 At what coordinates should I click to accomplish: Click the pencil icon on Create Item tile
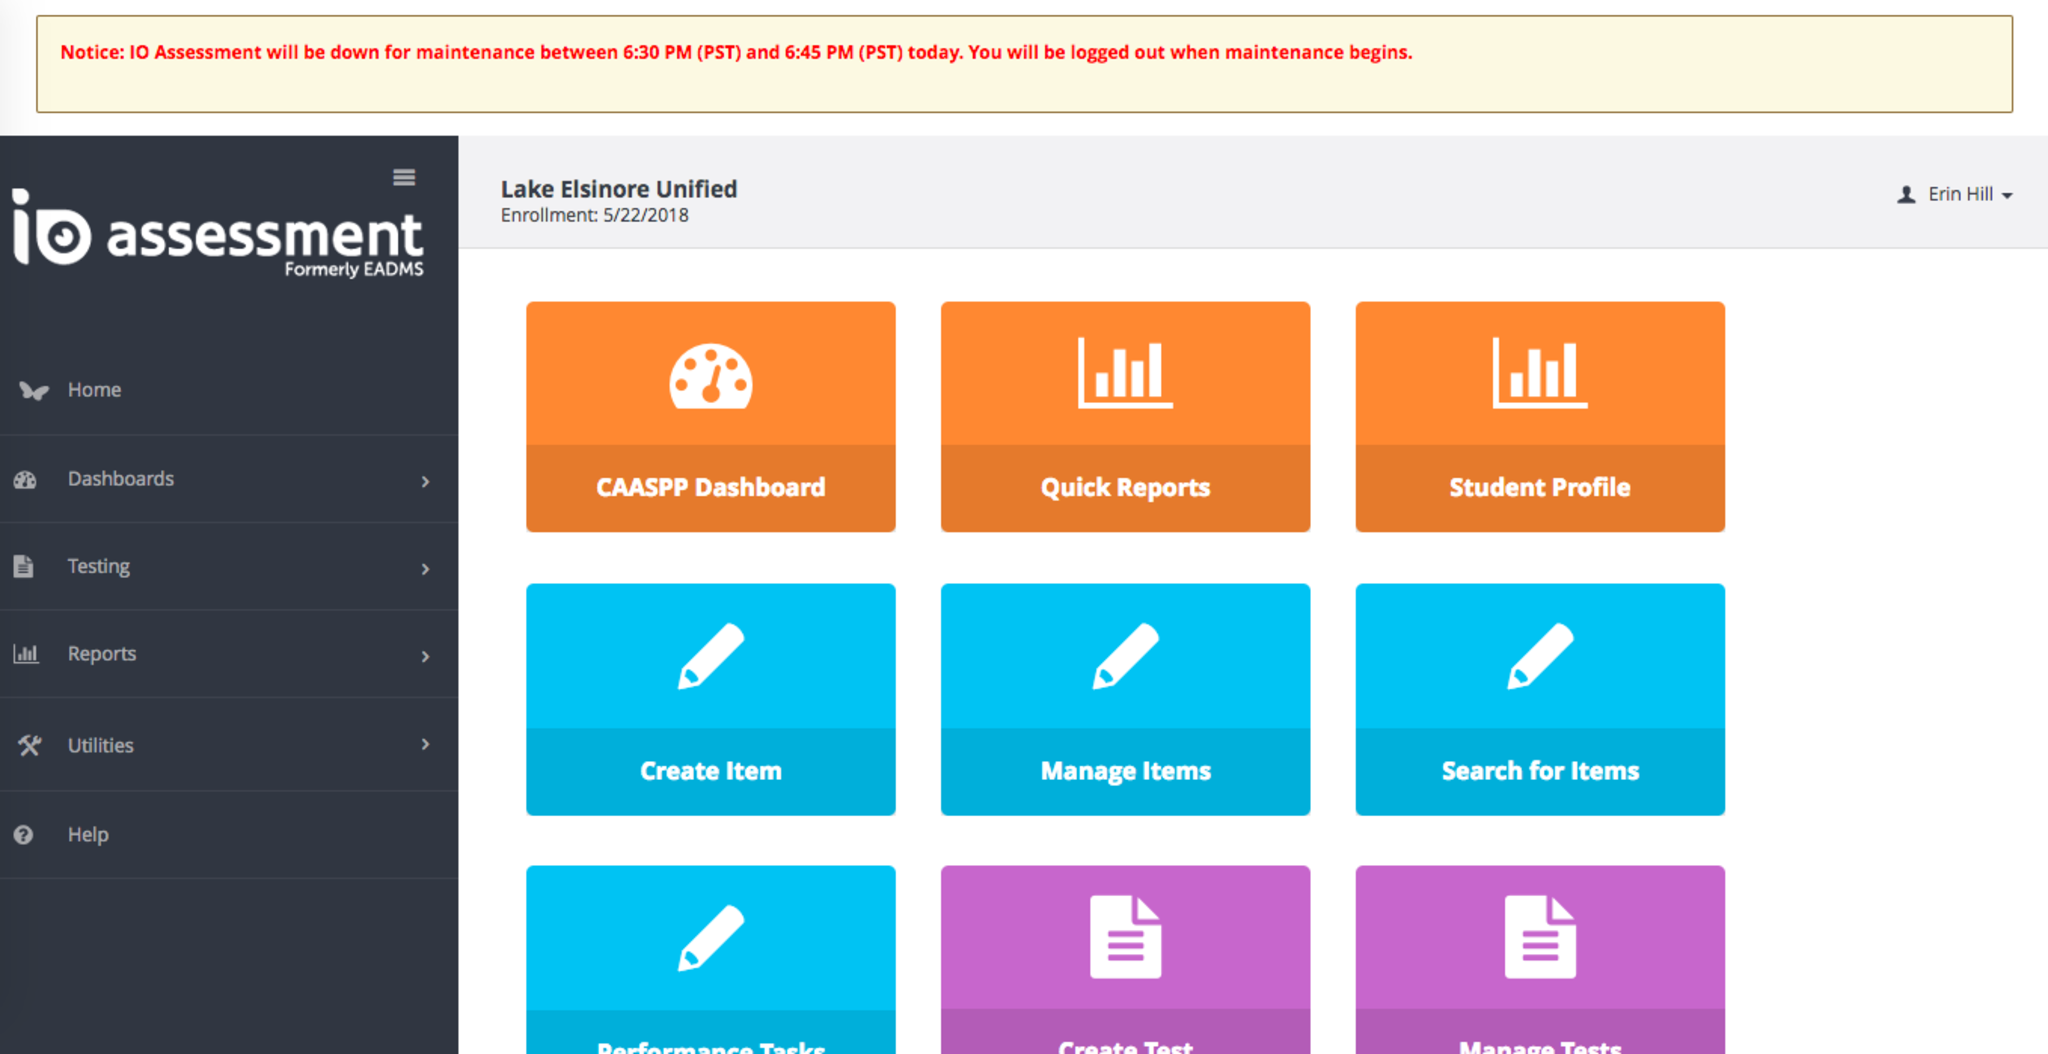click(710, 656)
